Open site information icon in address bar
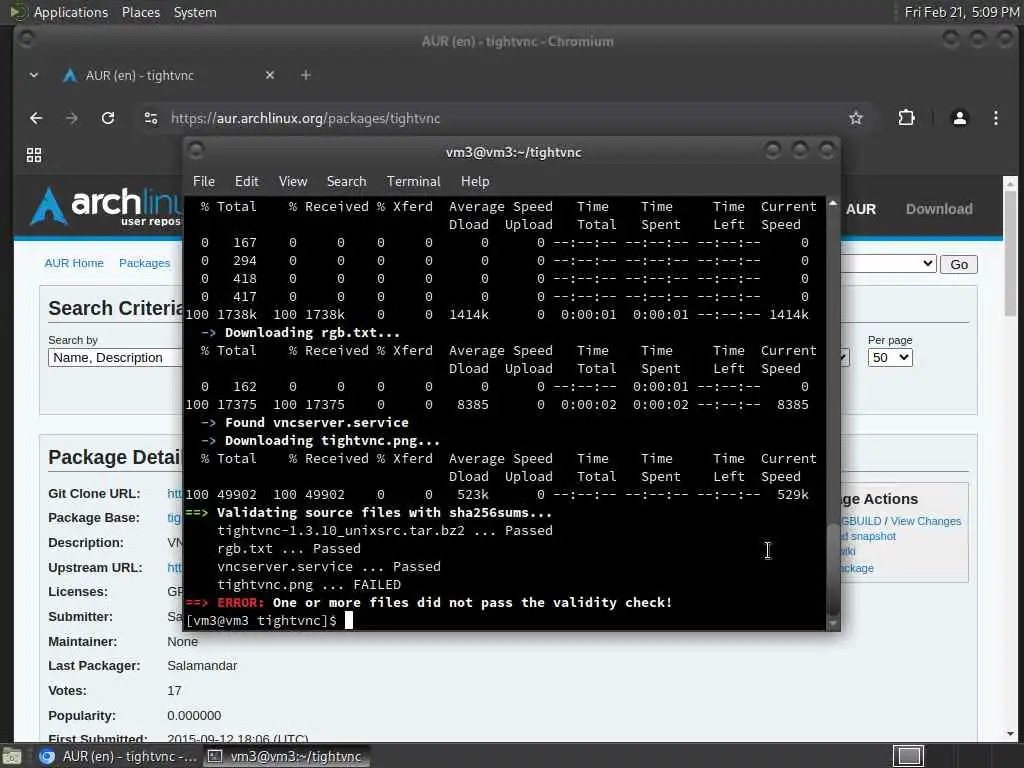This screenshot has width=1024, height=768. pos(151,118)
